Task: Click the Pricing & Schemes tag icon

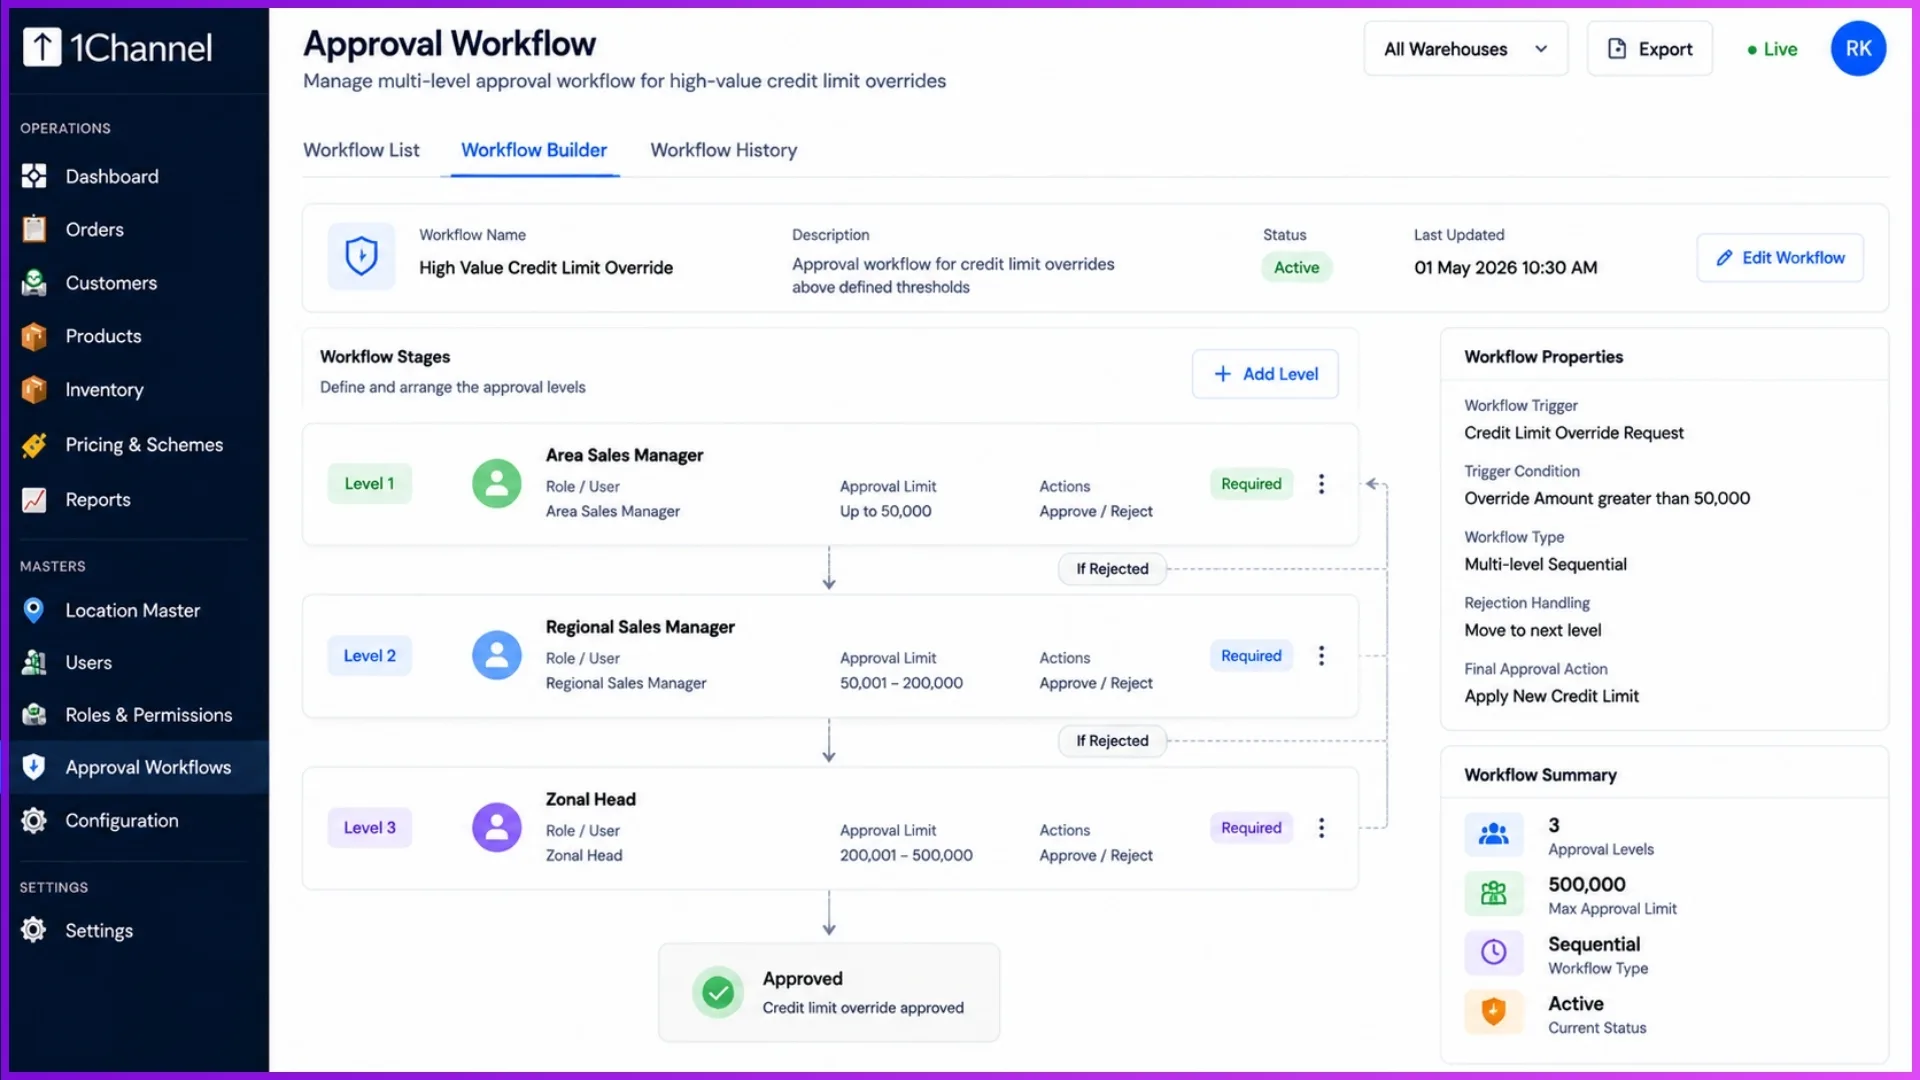Action: pyautogui.click(x=34, y=445)
